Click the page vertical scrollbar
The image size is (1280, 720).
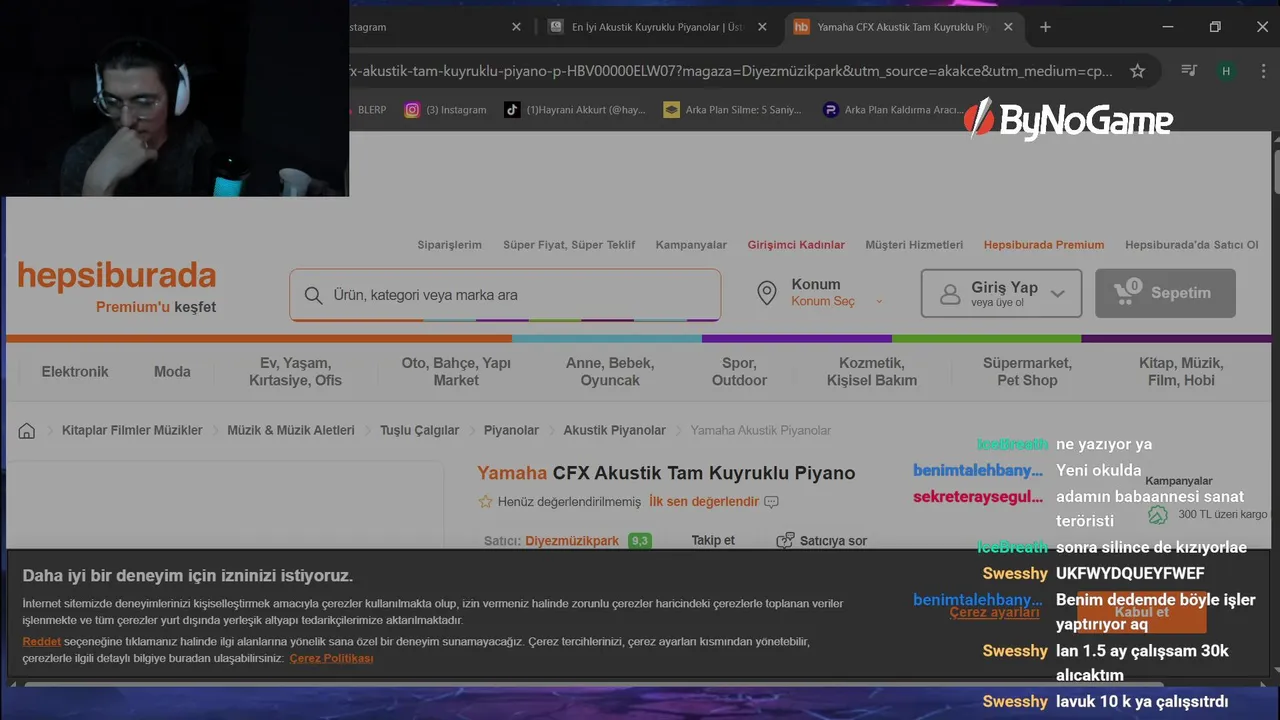tap(1275, 173)
